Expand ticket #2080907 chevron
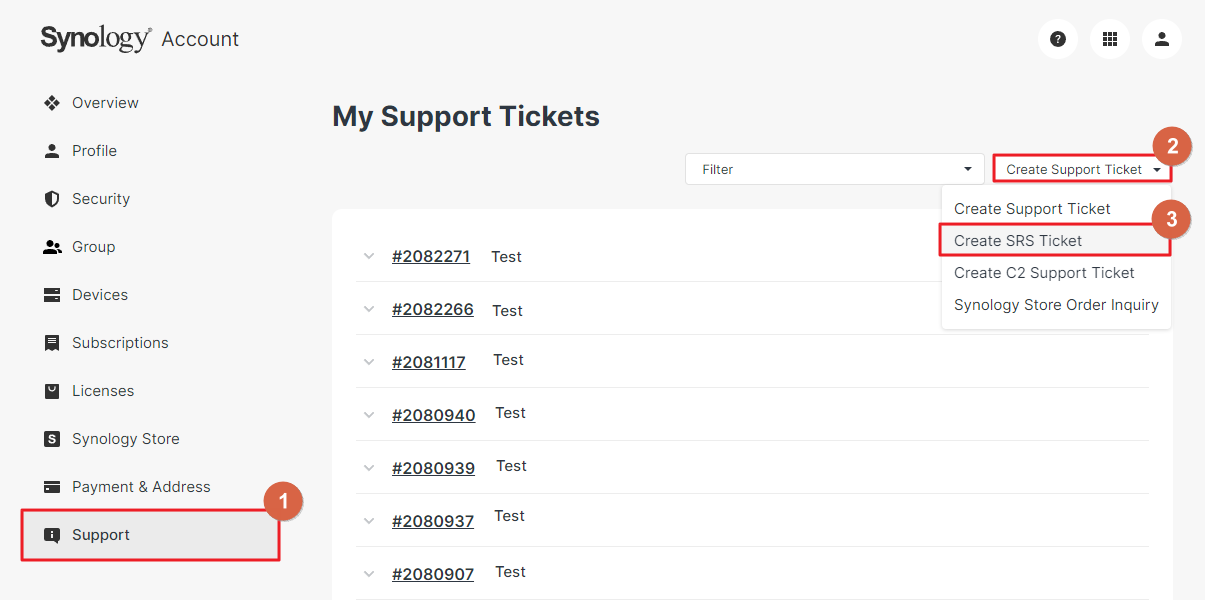This screenshot has width=1205, height=600. point(369,574)
